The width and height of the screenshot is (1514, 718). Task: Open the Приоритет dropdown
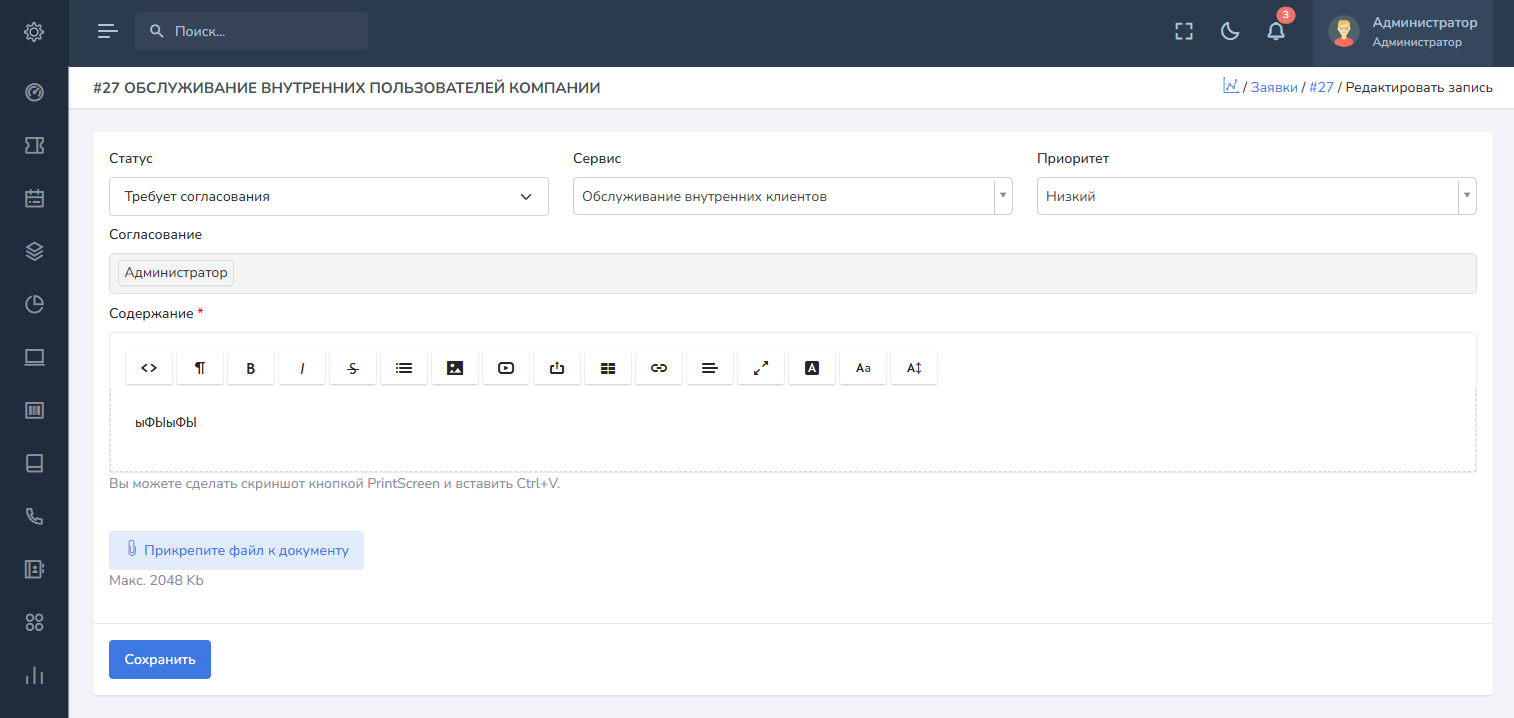point(1256,197)
